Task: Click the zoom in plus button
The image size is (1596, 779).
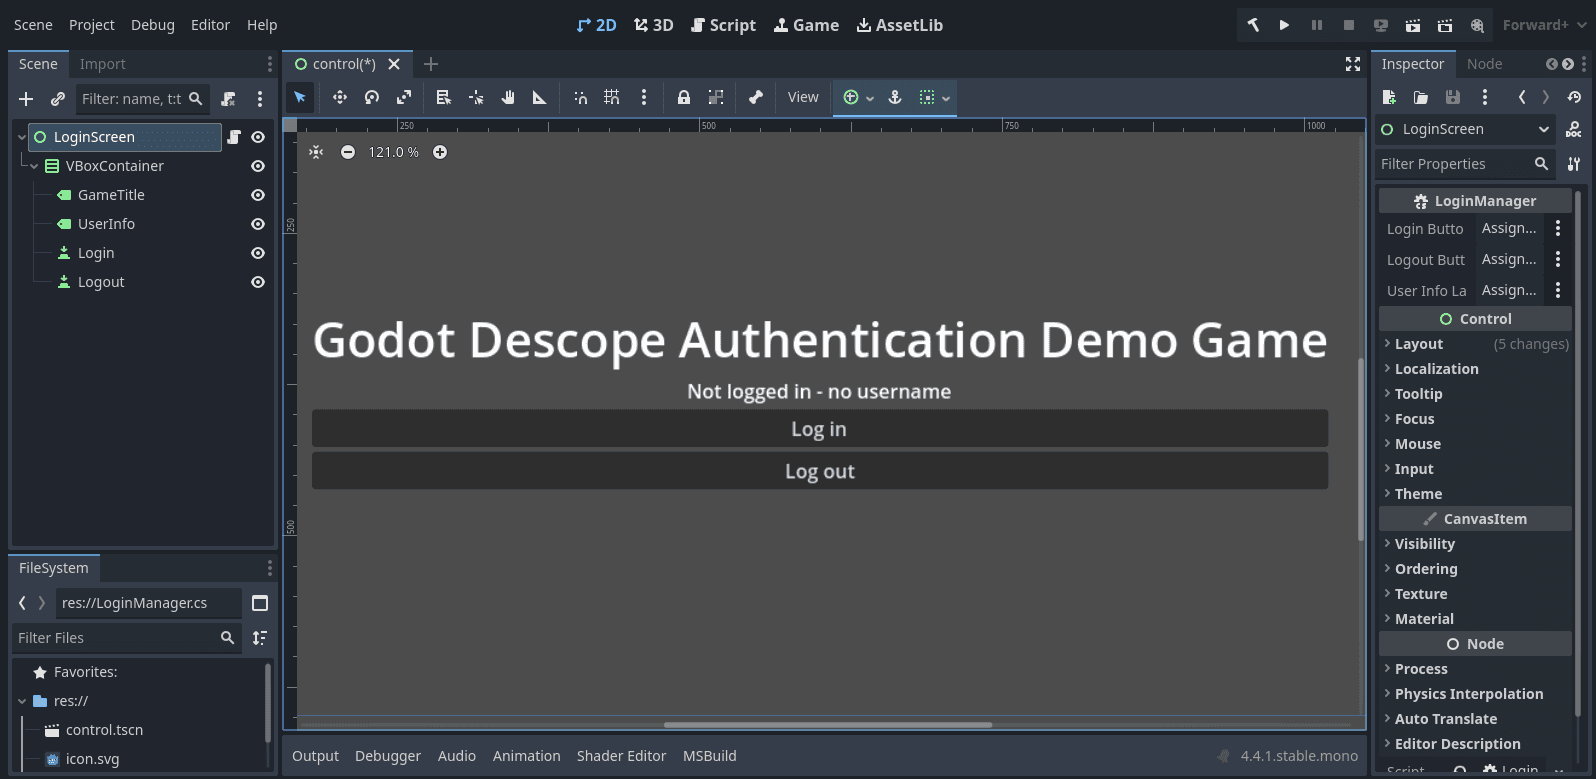Action: click(440, 152)
